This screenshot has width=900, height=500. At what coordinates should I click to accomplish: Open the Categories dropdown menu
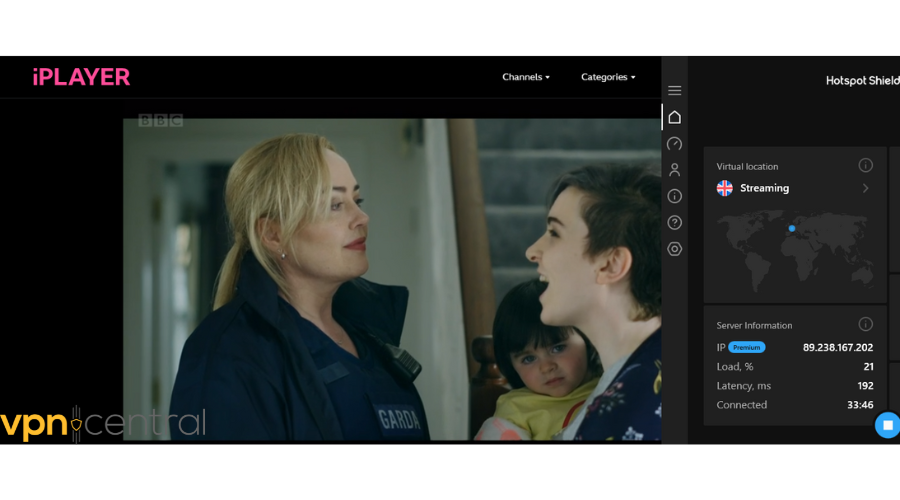pyautogui.click(x=608, y=77)
